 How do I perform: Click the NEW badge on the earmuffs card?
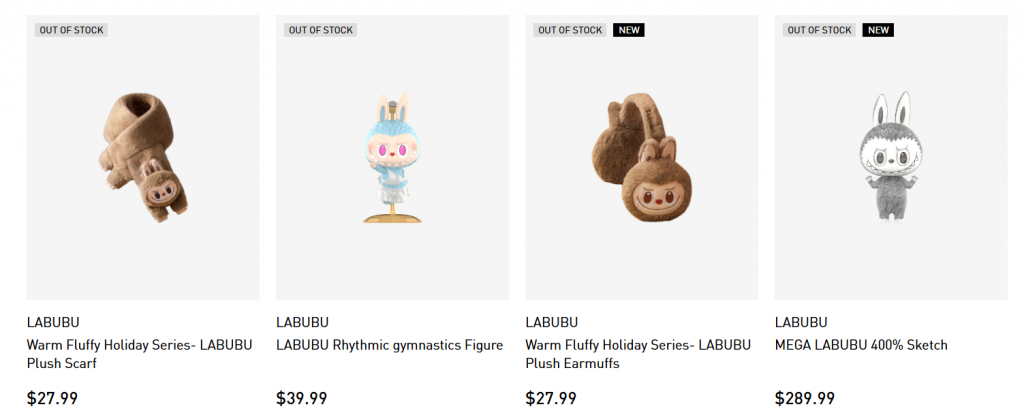coord(629,30)
